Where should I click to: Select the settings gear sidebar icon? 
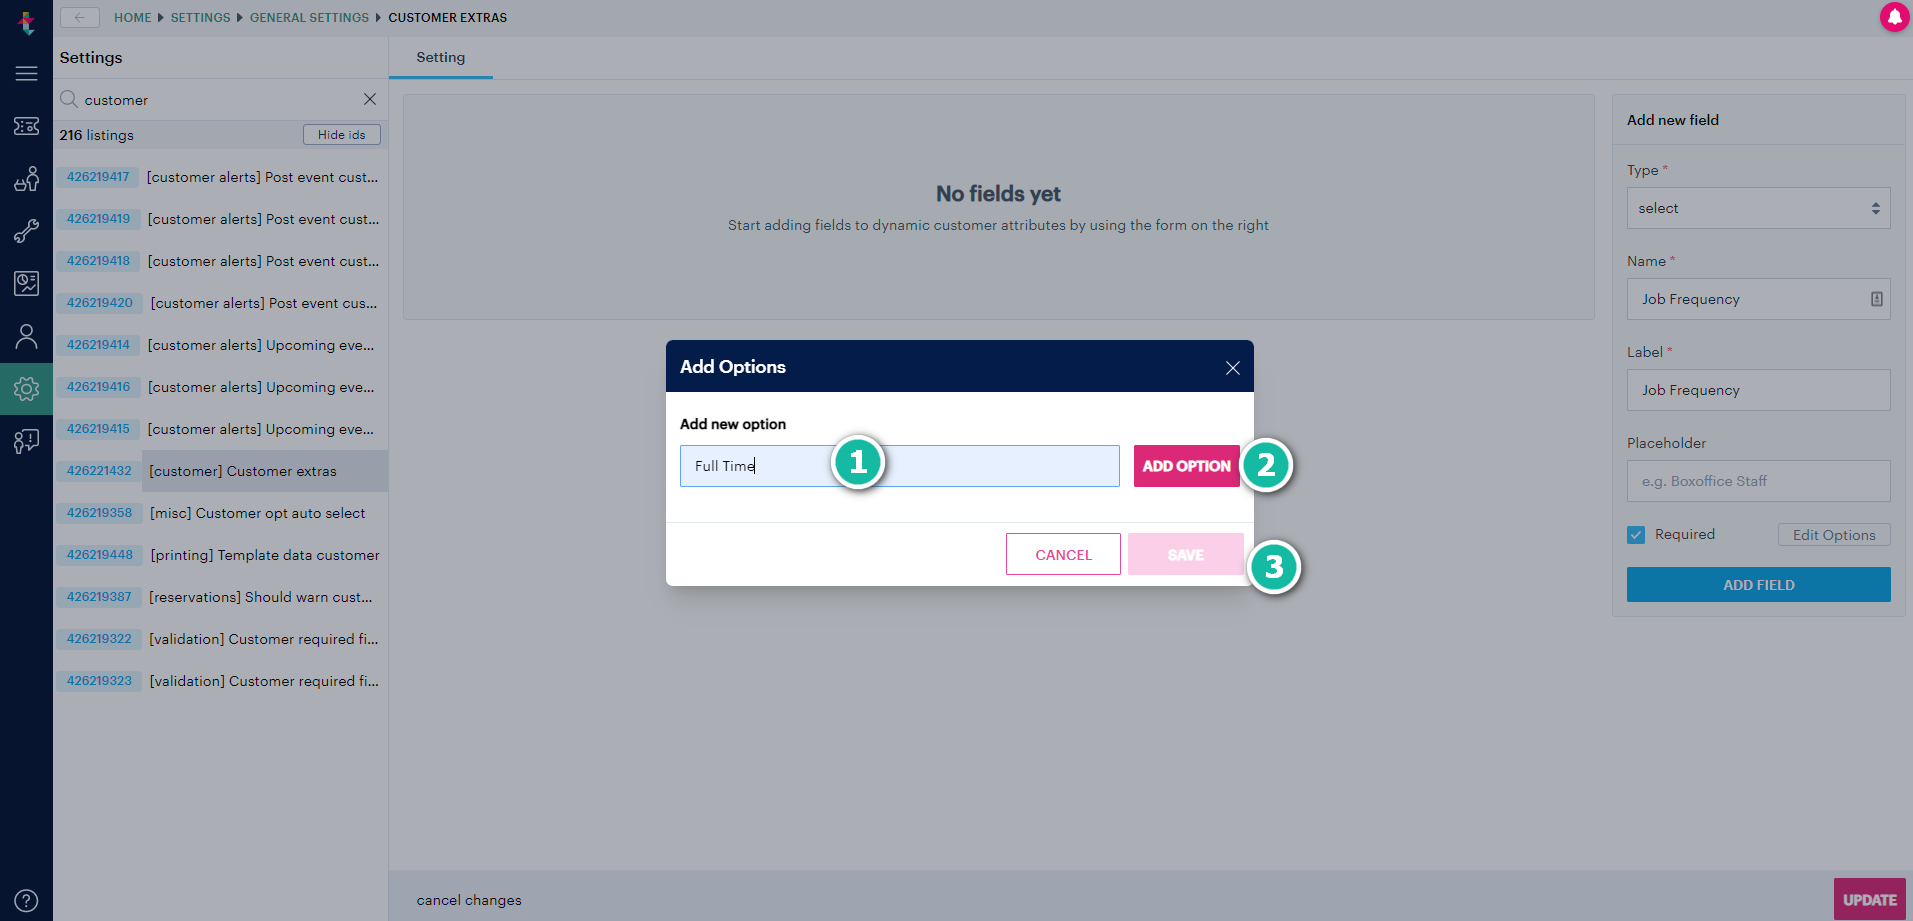coord(26,389)
